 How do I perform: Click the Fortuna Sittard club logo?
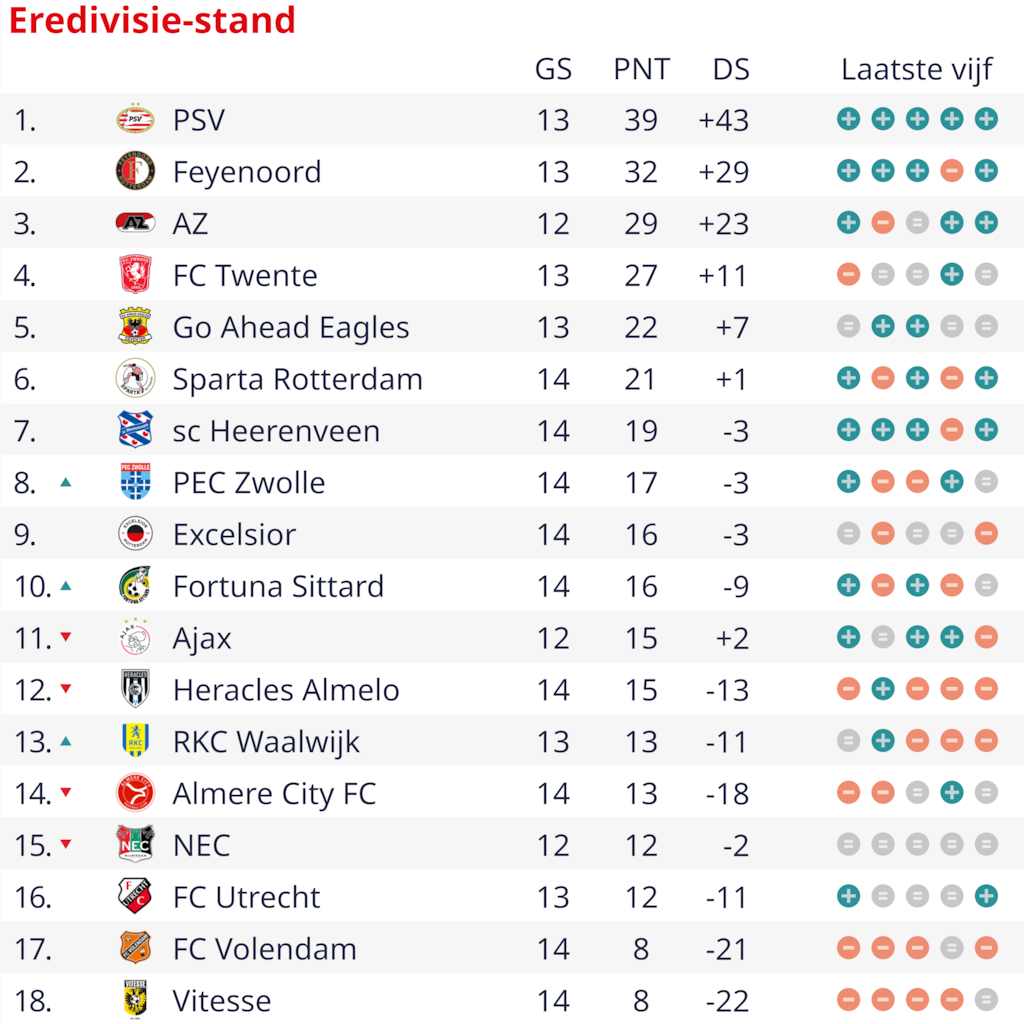pyautogui.click(x=135, y=586)
